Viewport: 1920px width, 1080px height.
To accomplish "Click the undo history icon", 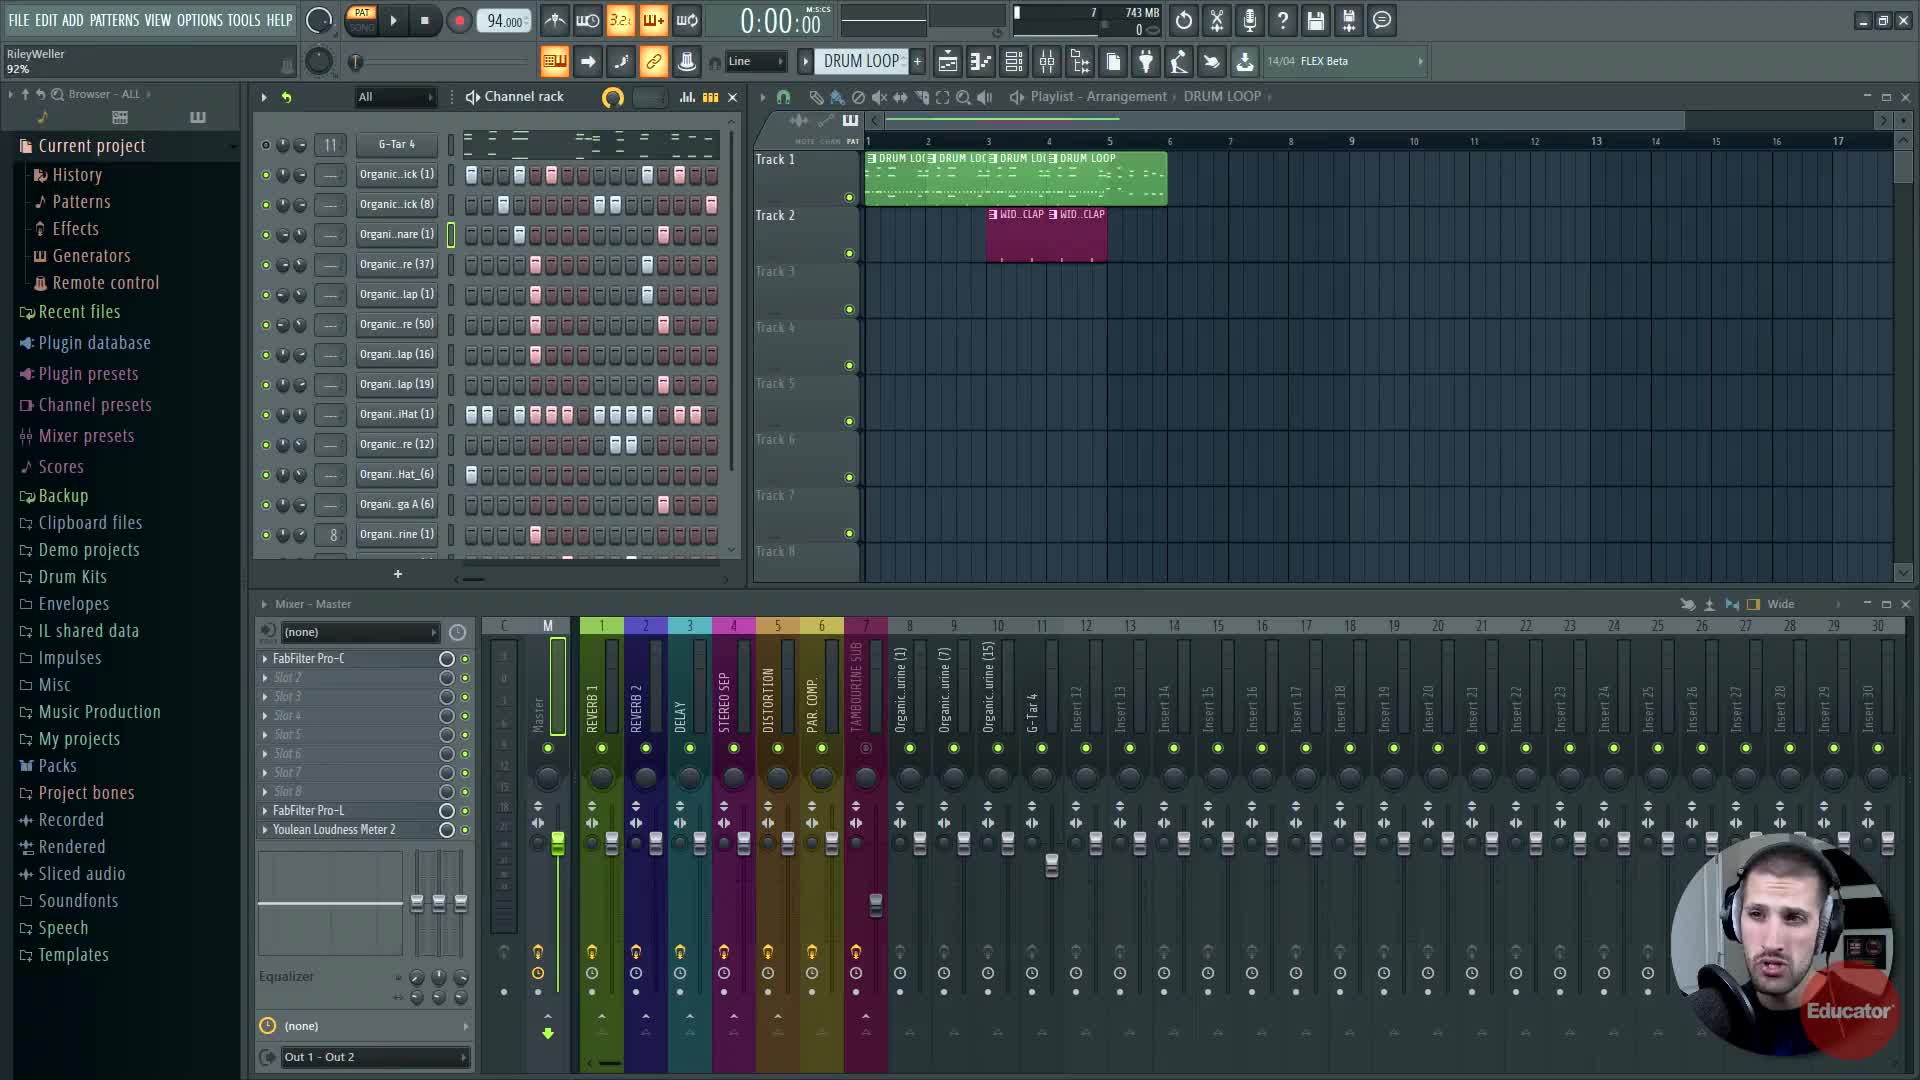I will tap(1183, 21).
